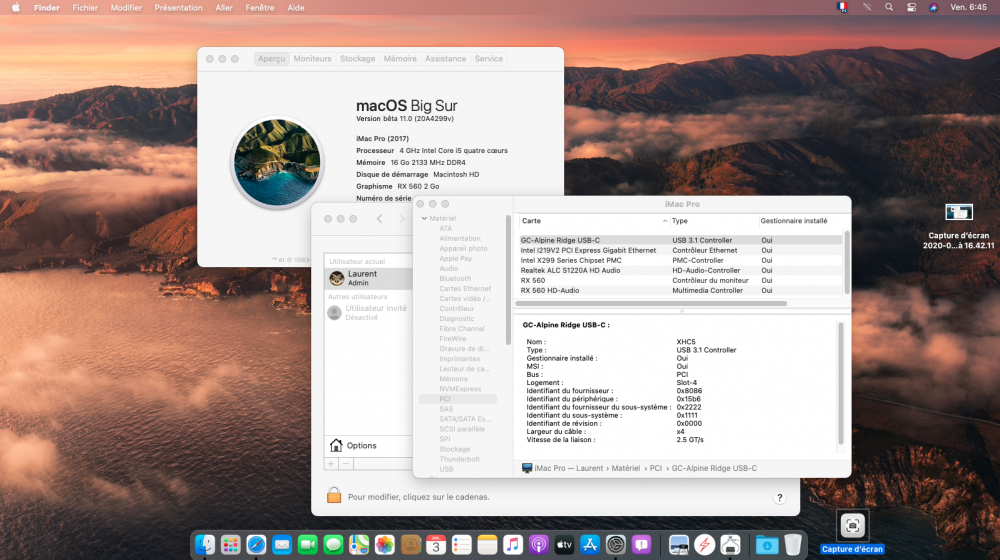The image size is (1000, 560).
Task: Open Messages from the Dock
Action: 333,545
